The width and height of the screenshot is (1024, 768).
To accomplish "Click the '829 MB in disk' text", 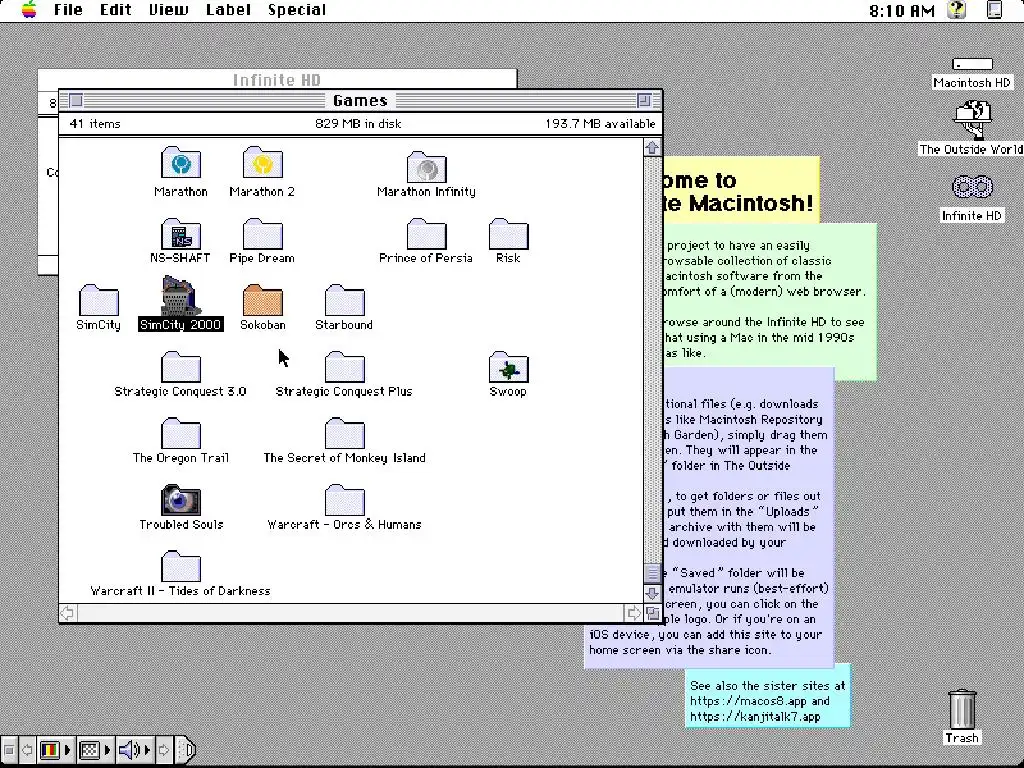I will click(358, 123).
